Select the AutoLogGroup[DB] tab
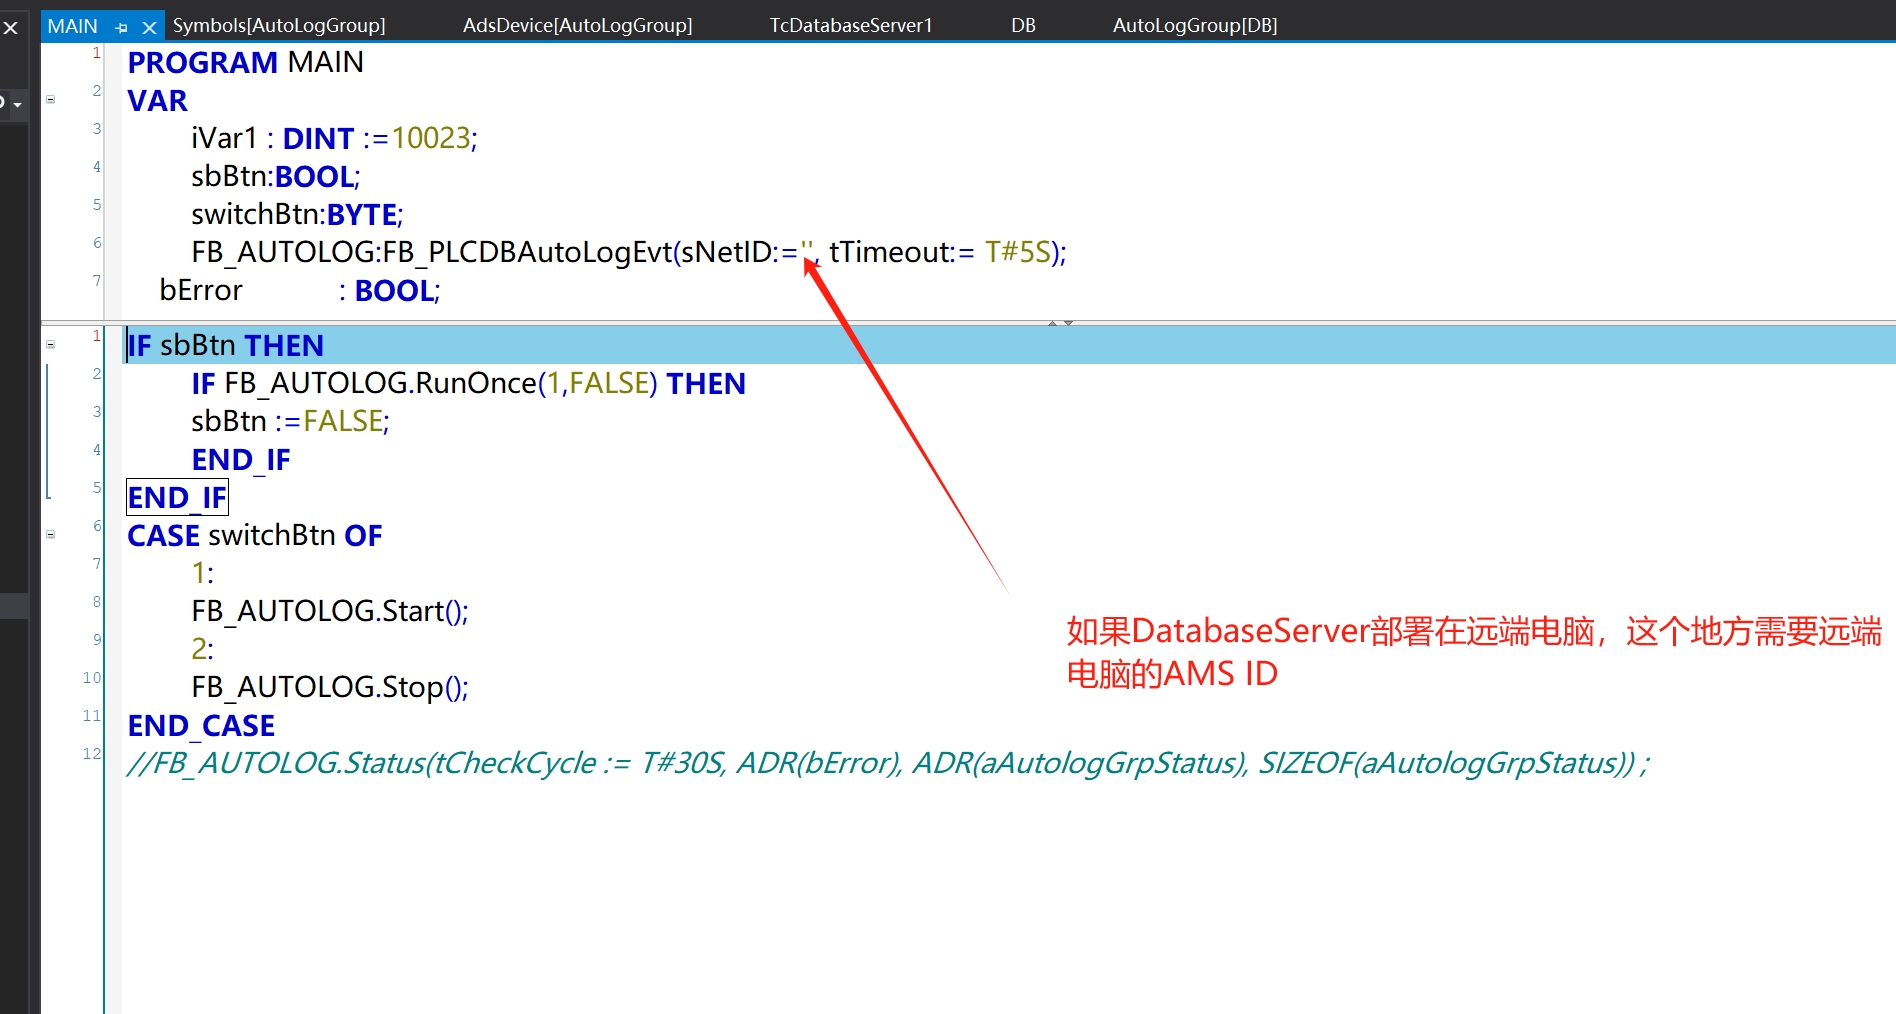 [x=1194, y=25]
